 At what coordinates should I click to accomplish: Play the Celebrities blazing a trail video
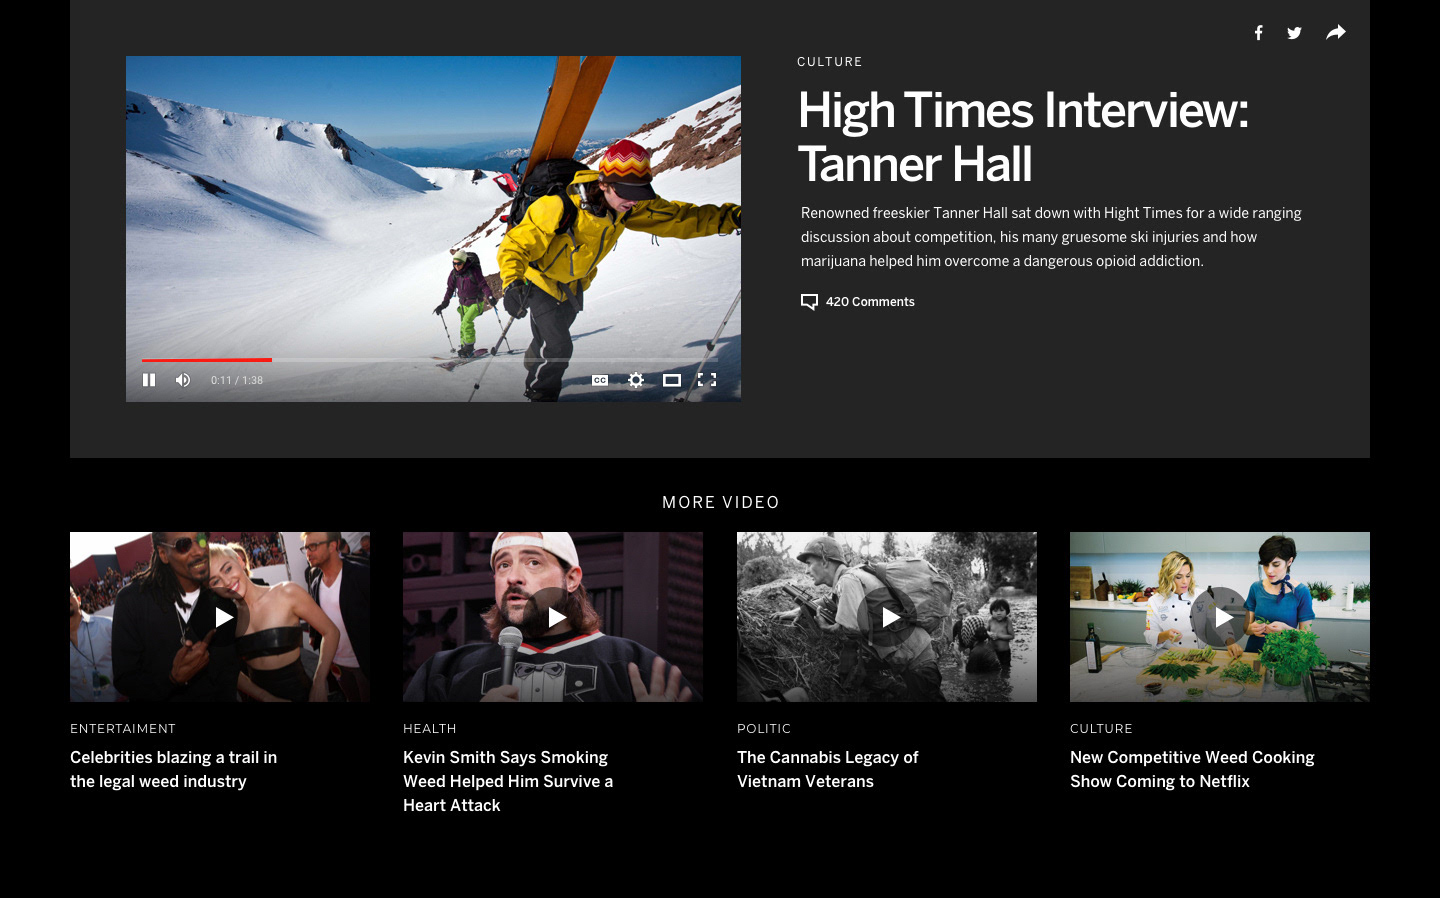click(x=220, y=617)
